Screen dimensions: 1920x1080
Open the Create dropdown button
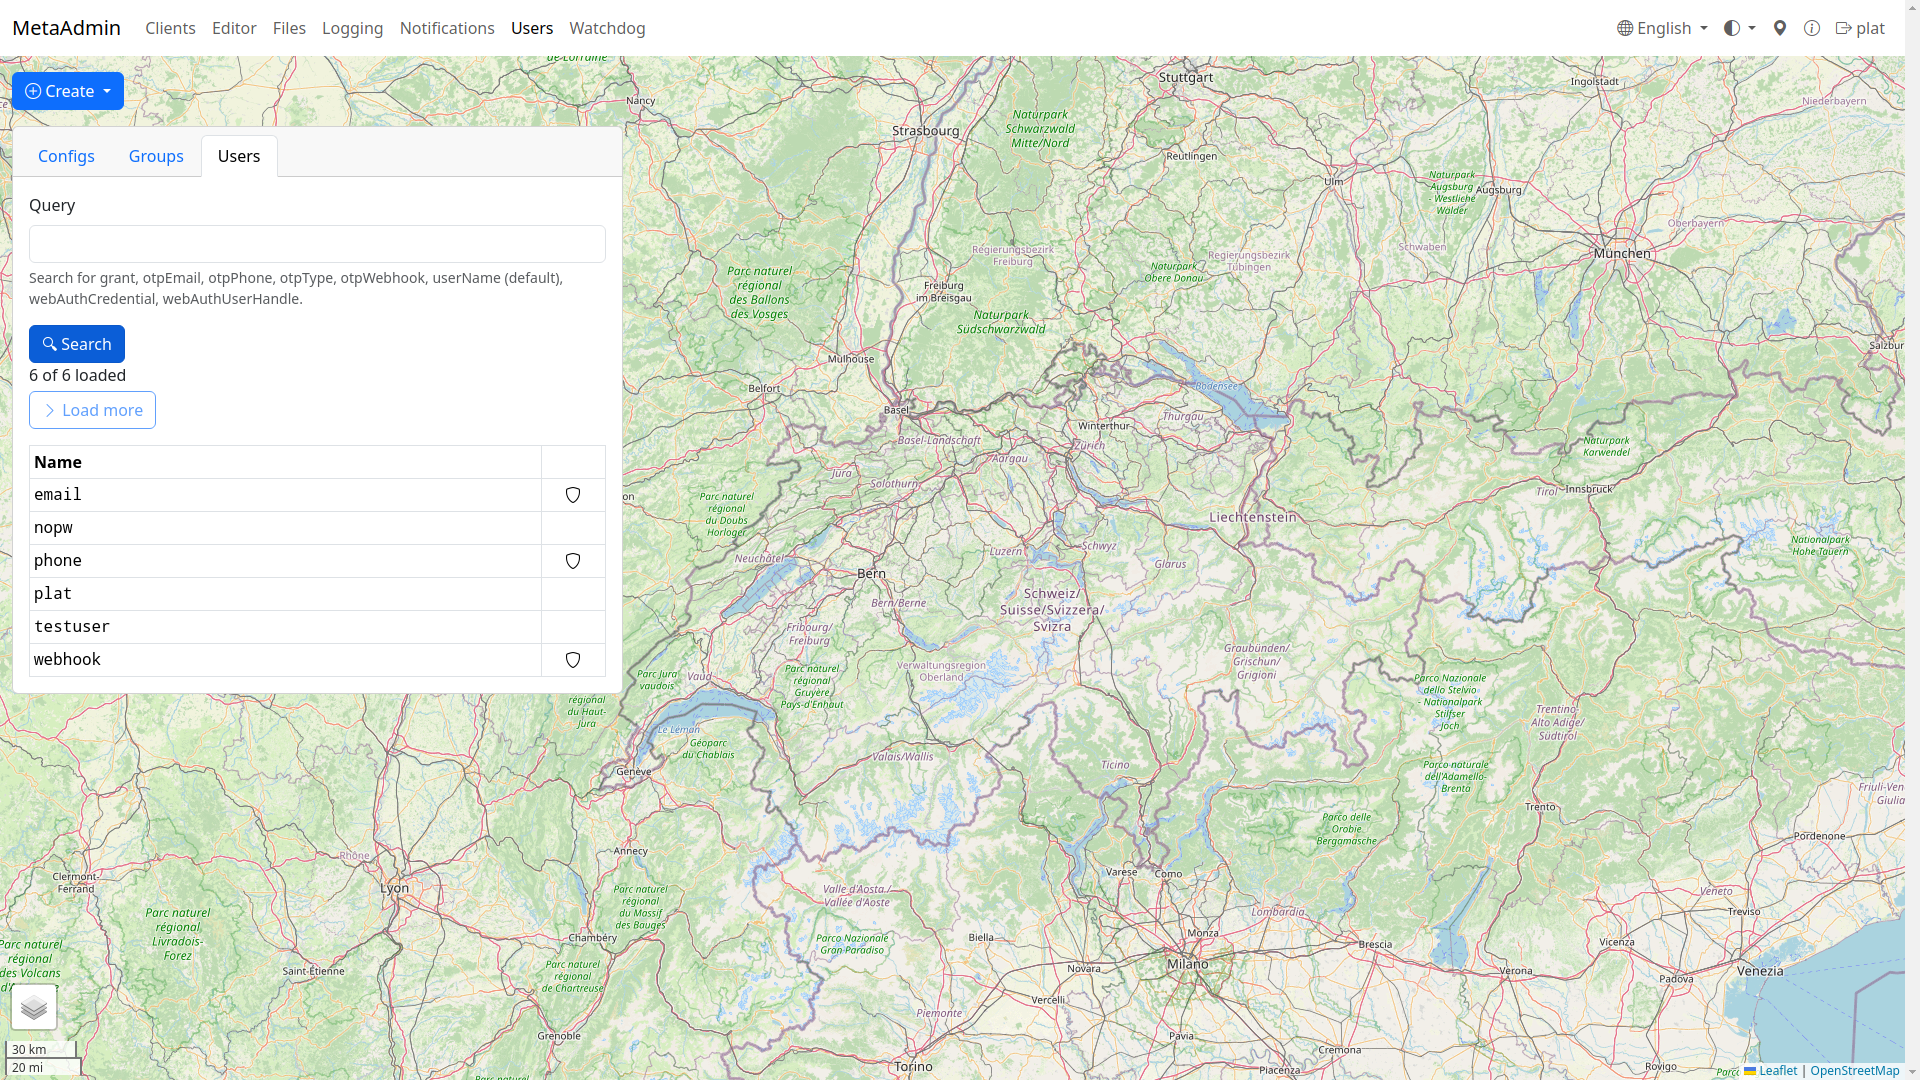click(68, 91)
